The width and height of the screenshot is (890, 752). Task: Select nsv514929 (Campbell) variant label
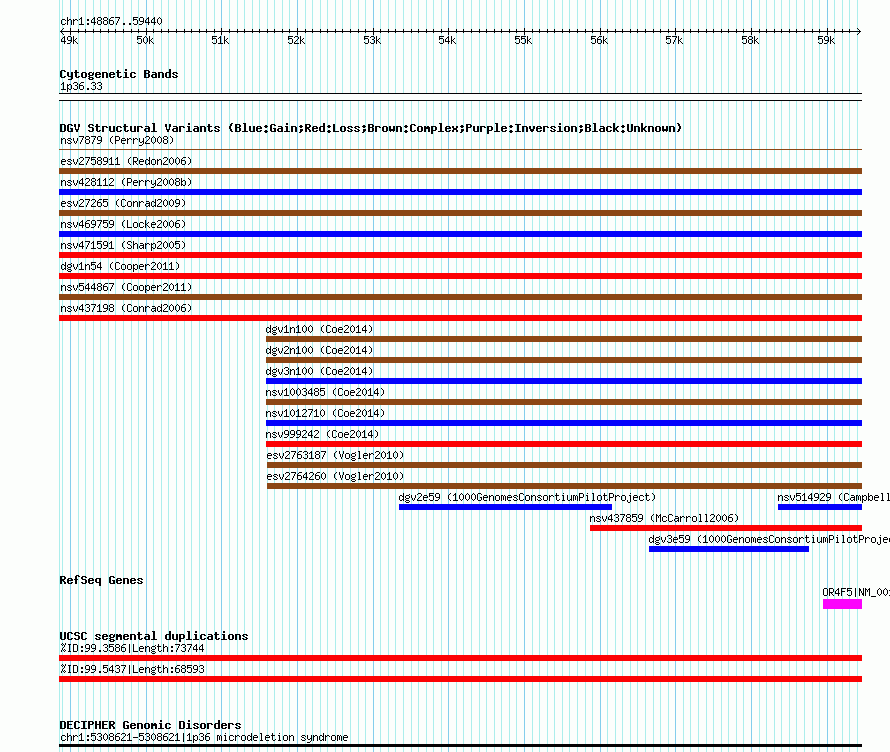[x=833, y=497]
